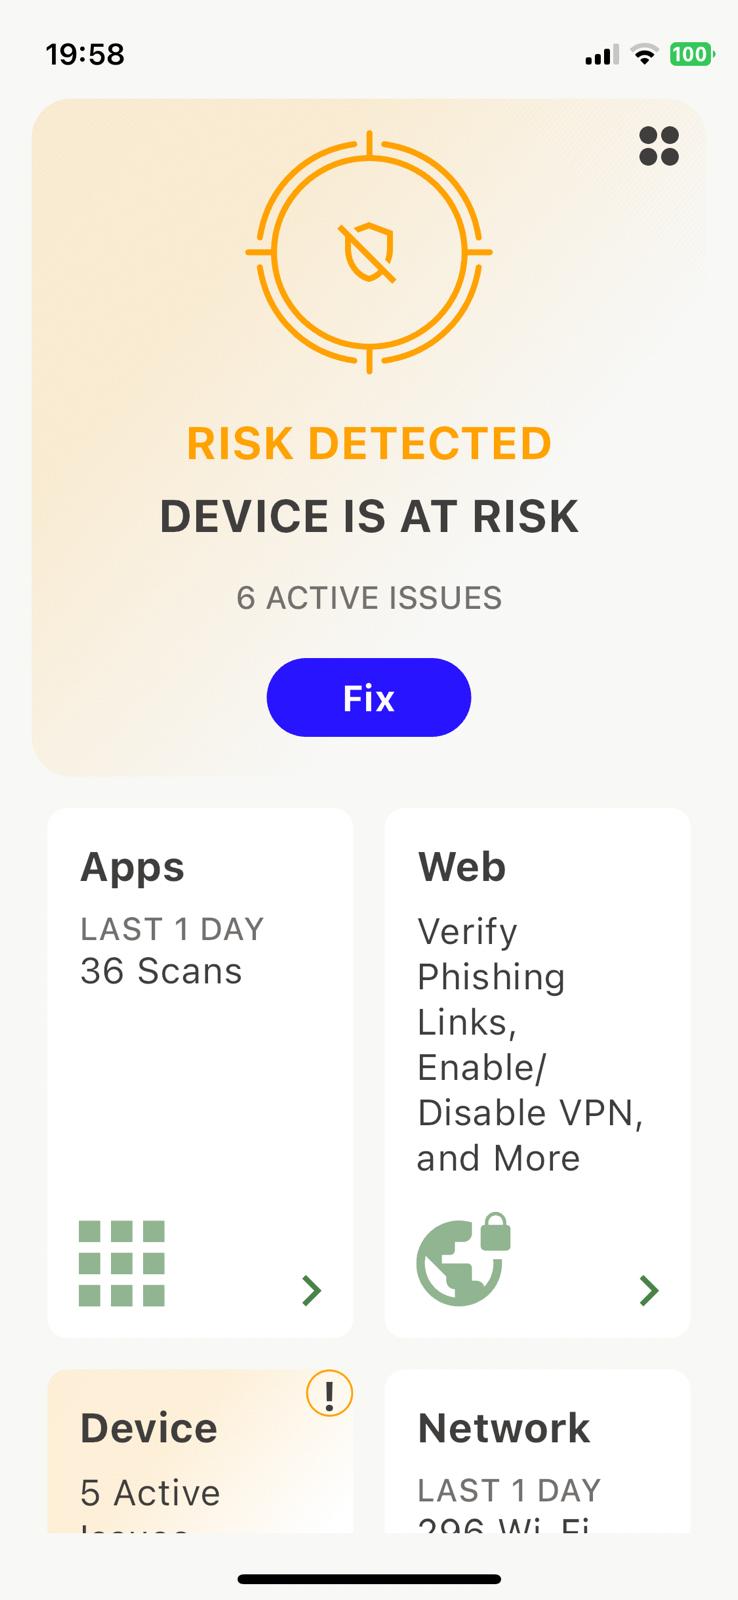Tap the 36 Scans text
This screenshot has width=738, height=1600.
[161, 971]
